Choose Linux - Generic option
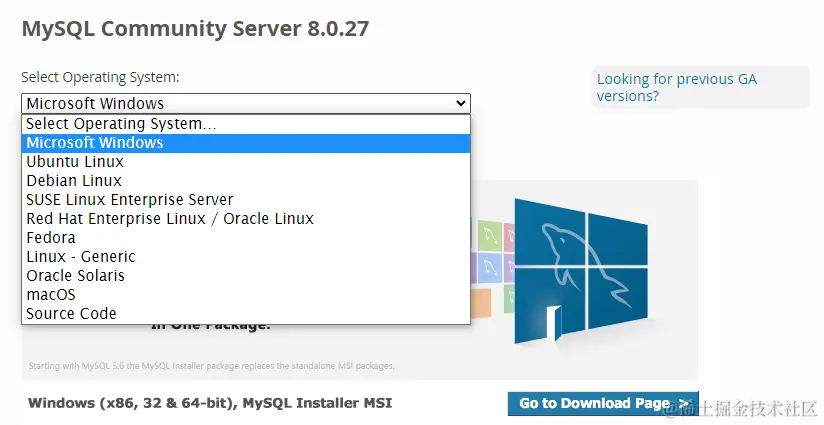Image resolution: width=824 pixels, height=425 pixels. 246,256
